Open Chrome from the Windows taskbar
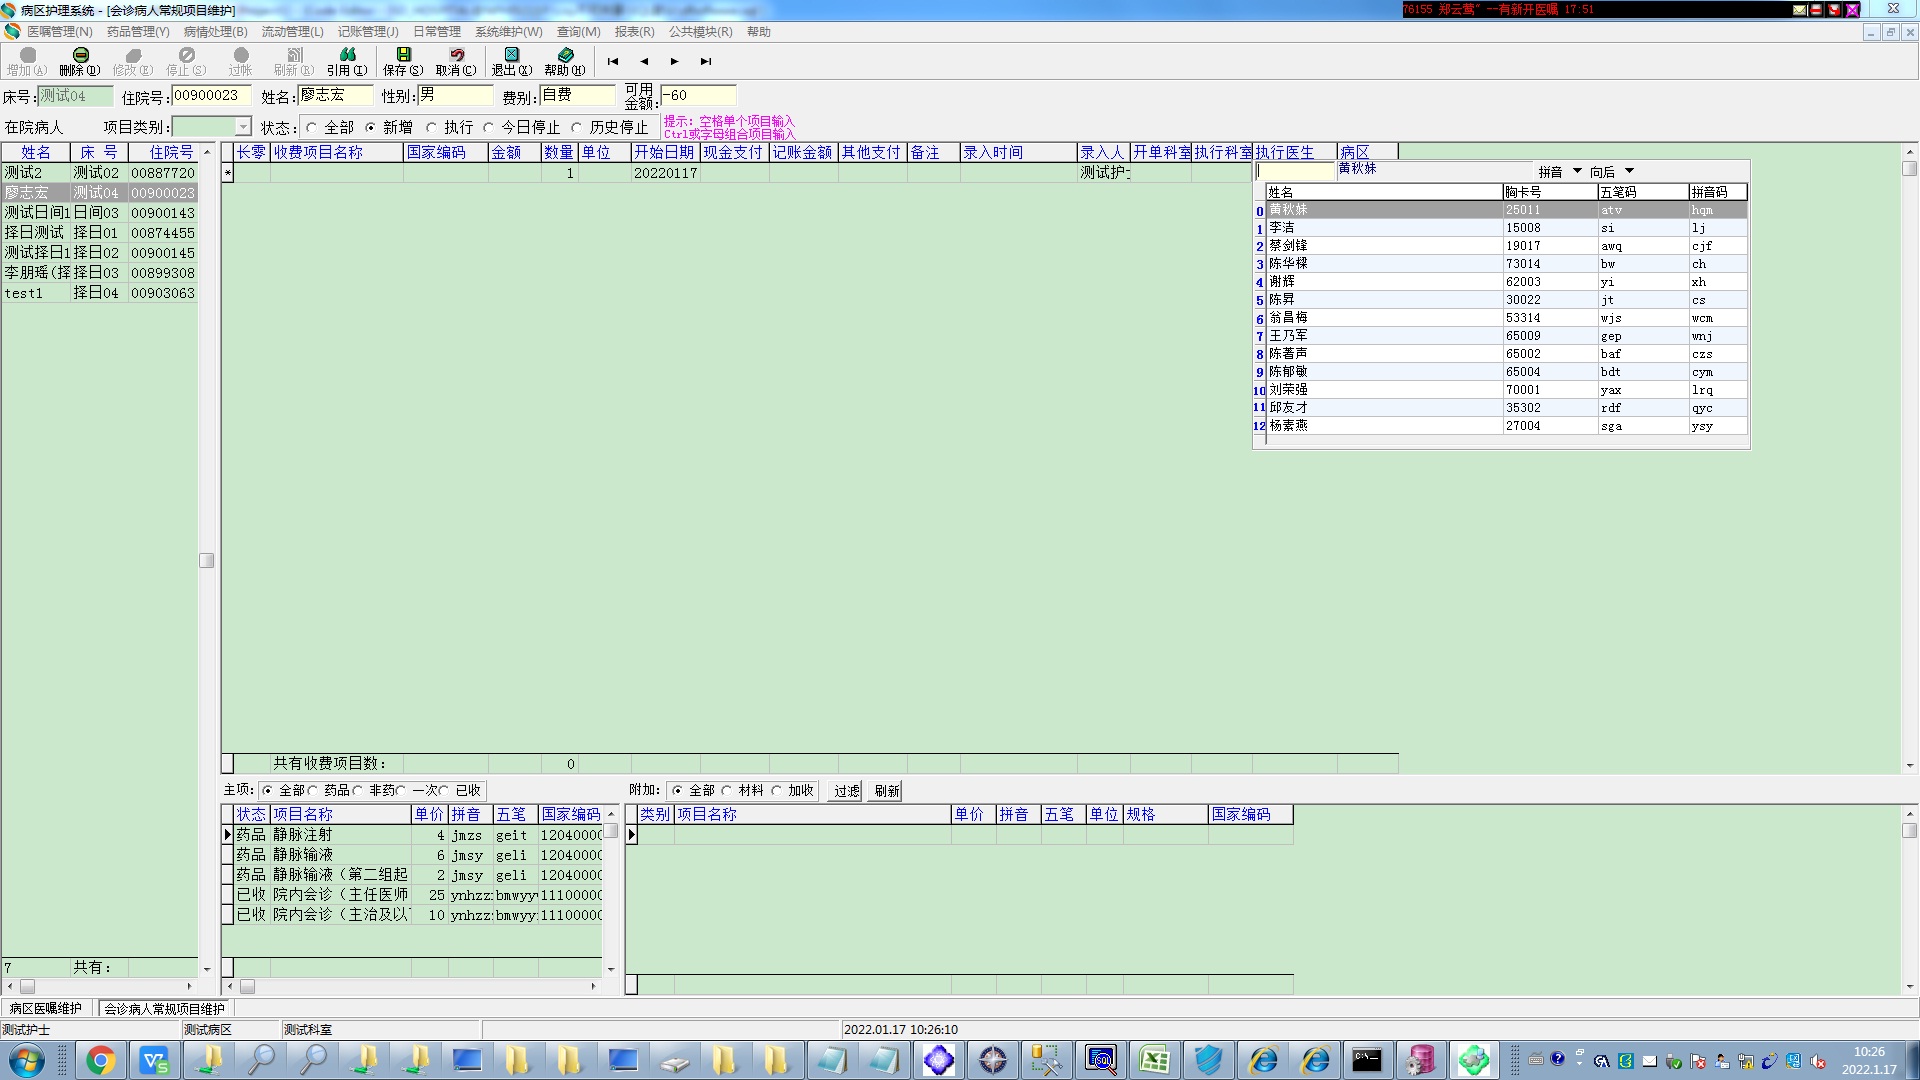 (101, 1060)
